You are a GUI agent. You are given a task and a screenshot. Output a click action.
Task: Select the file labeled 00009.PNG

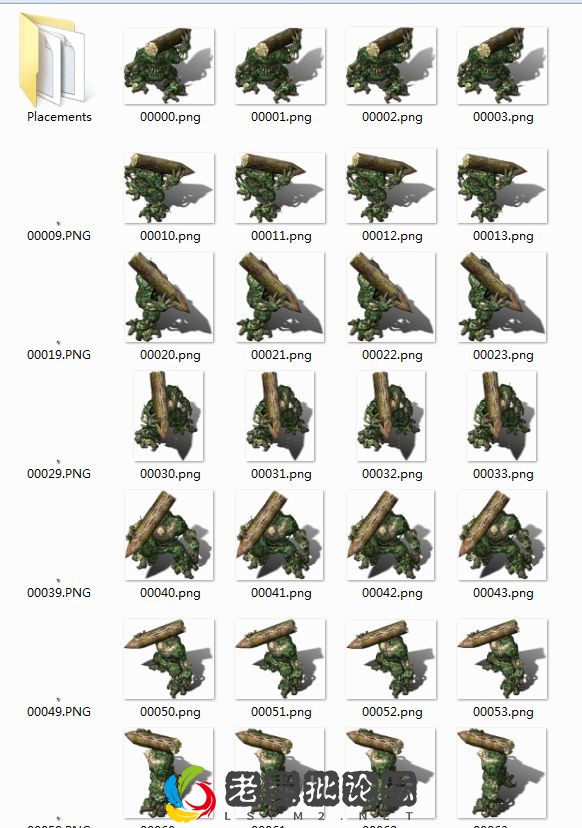click(x=59, y=236)
